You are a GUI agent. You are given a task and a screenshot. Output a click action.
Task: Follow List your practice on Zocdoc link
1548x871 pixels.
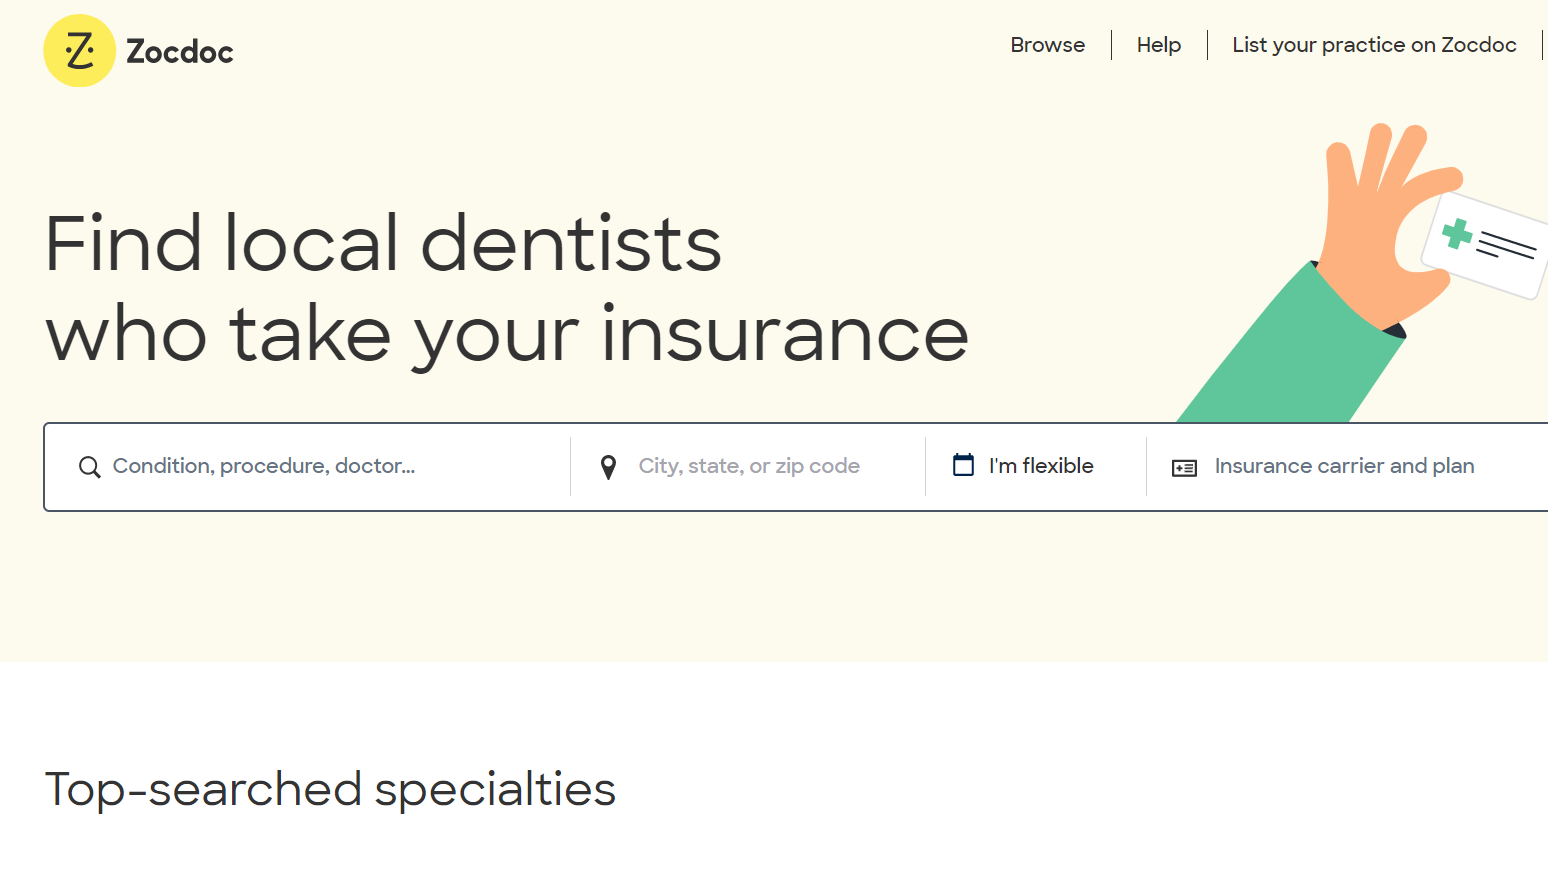click(1374, 45)
